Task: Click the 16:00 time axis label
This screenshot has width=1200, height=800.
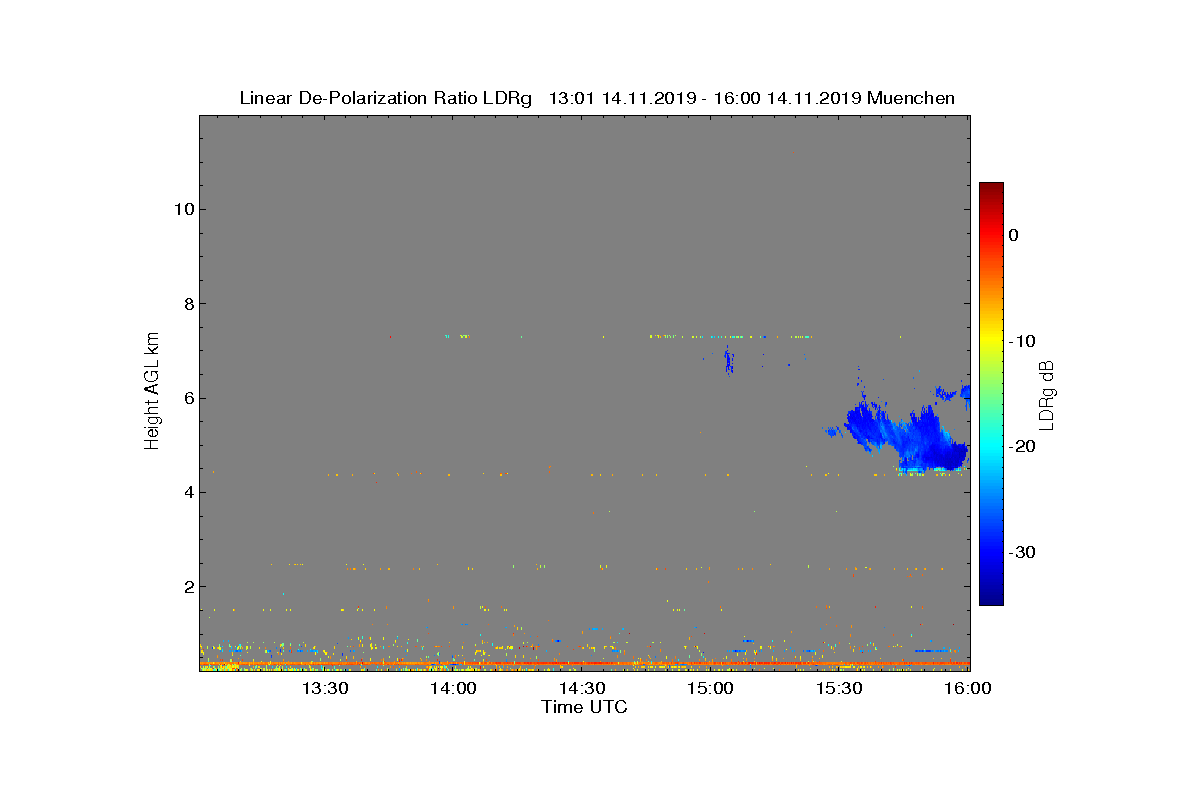Action: pyautogui.click(x=968, y=688)
